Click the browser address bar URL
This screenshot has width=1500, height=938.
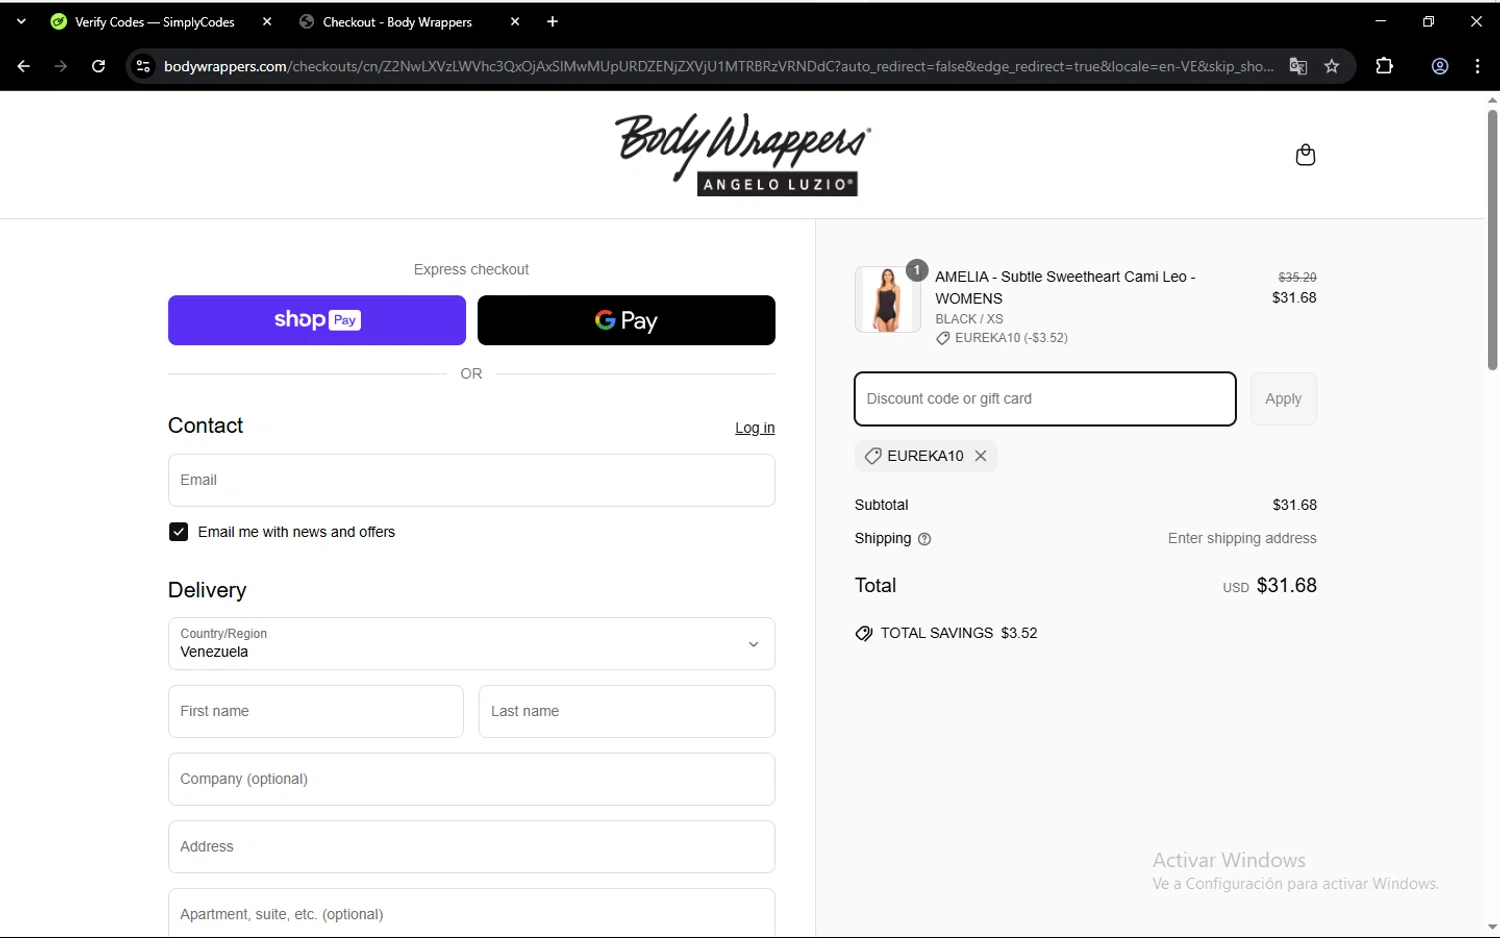(718, 66)
